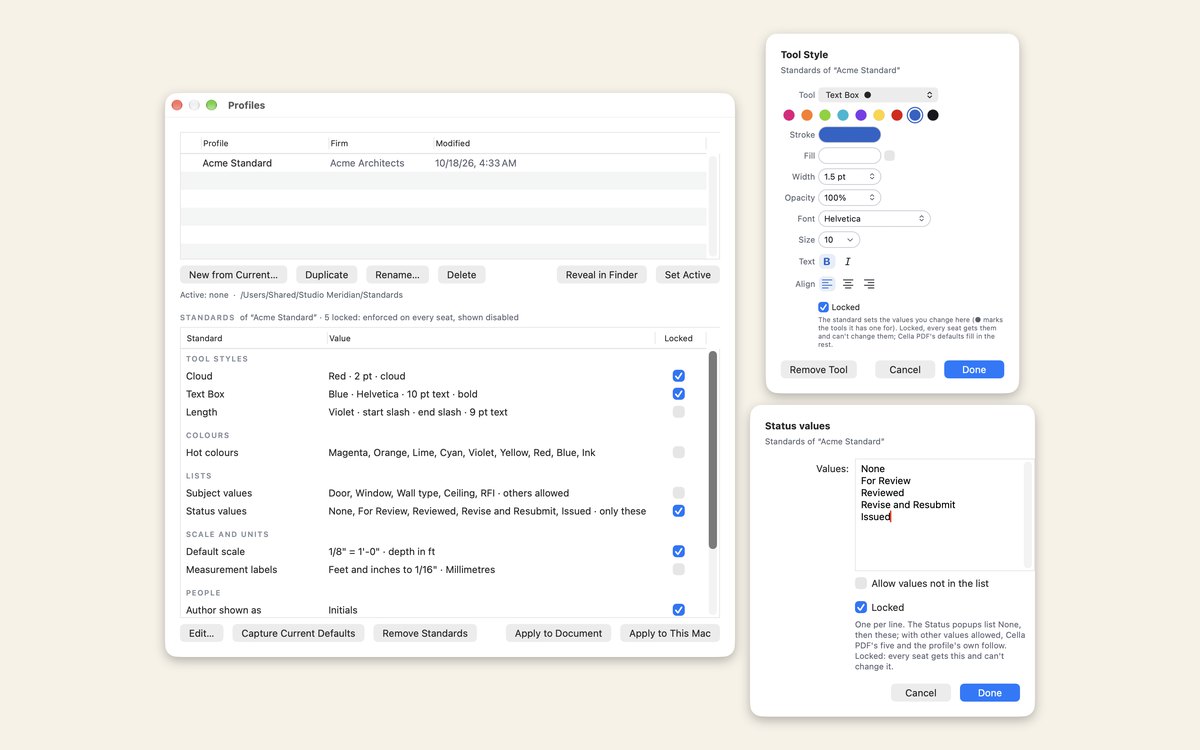1200x750 pixels.
Task: Open the Font popup showing Helvetica
Action: [x=875, y=219]
